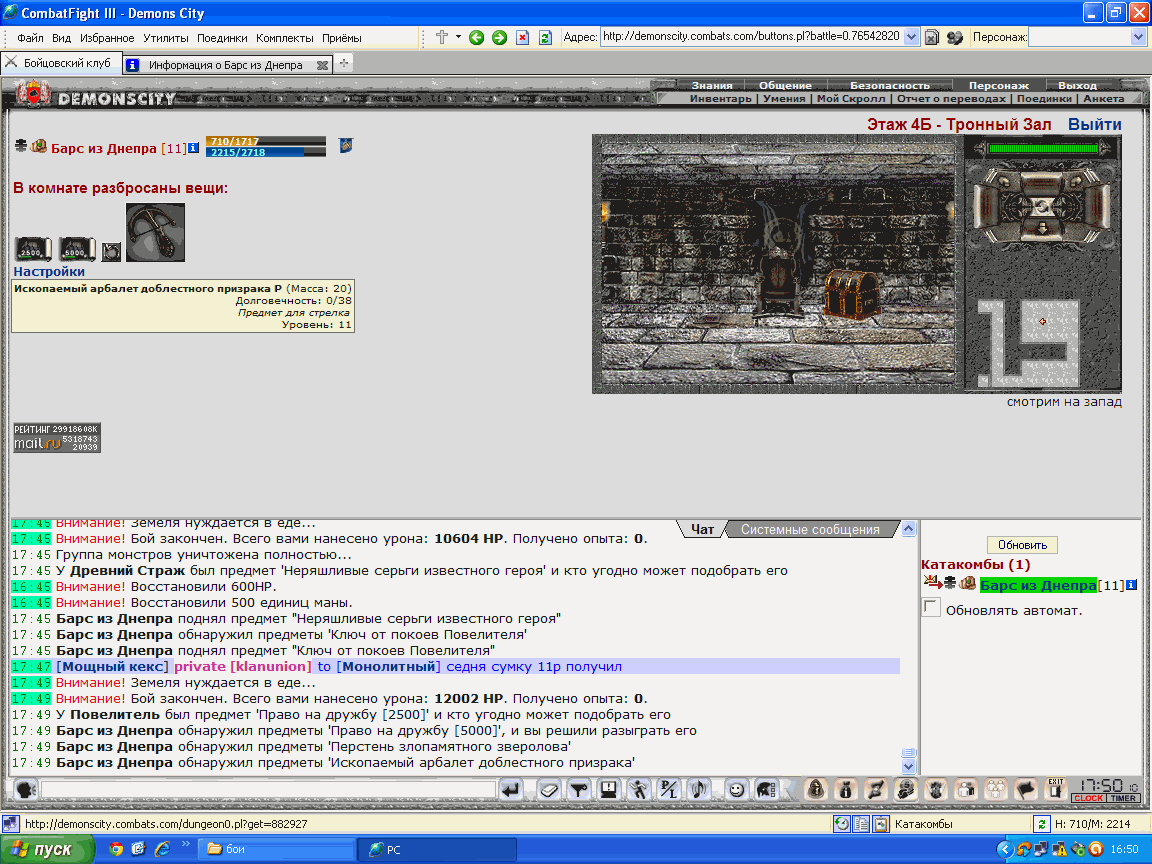The height and width of the screenshot is (864, 1152).
Task: Click the Выйти link to exit room
Action: tap(1095, 124)
